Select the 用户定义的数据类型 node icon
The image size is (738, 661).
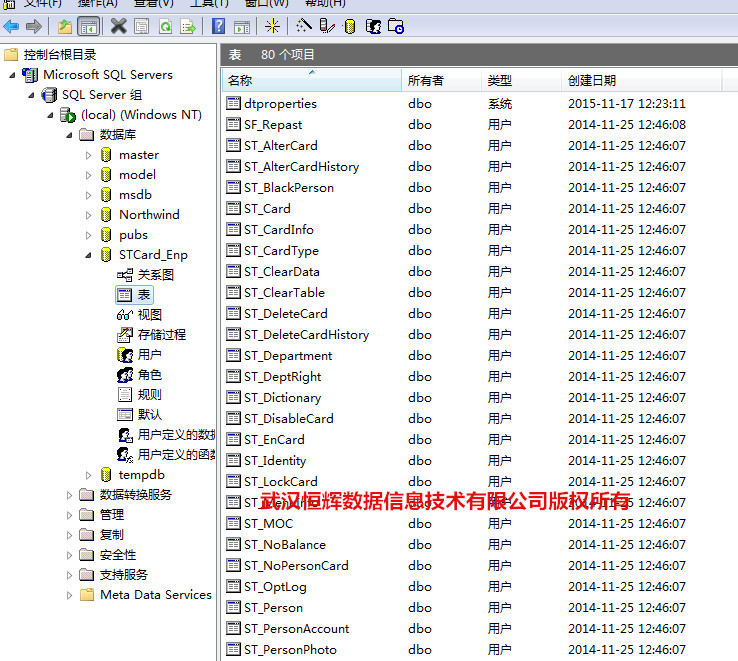click(125, 435)
